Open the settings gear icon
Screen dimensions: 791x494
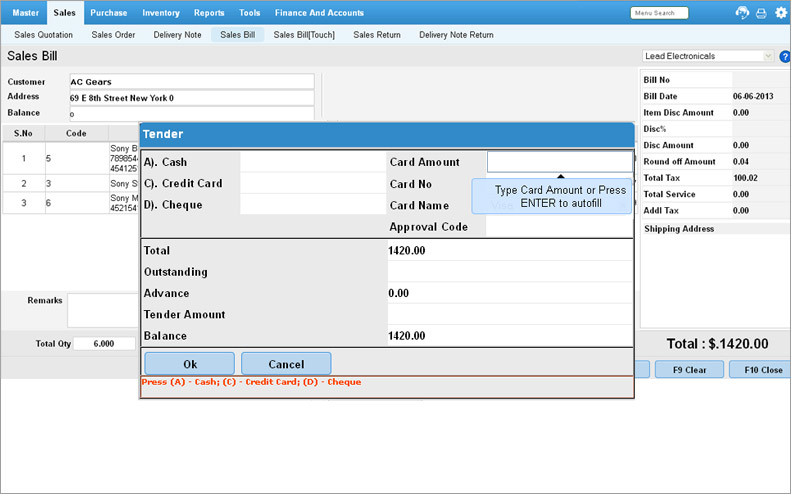pyautogui.click(x=781, y=13)
